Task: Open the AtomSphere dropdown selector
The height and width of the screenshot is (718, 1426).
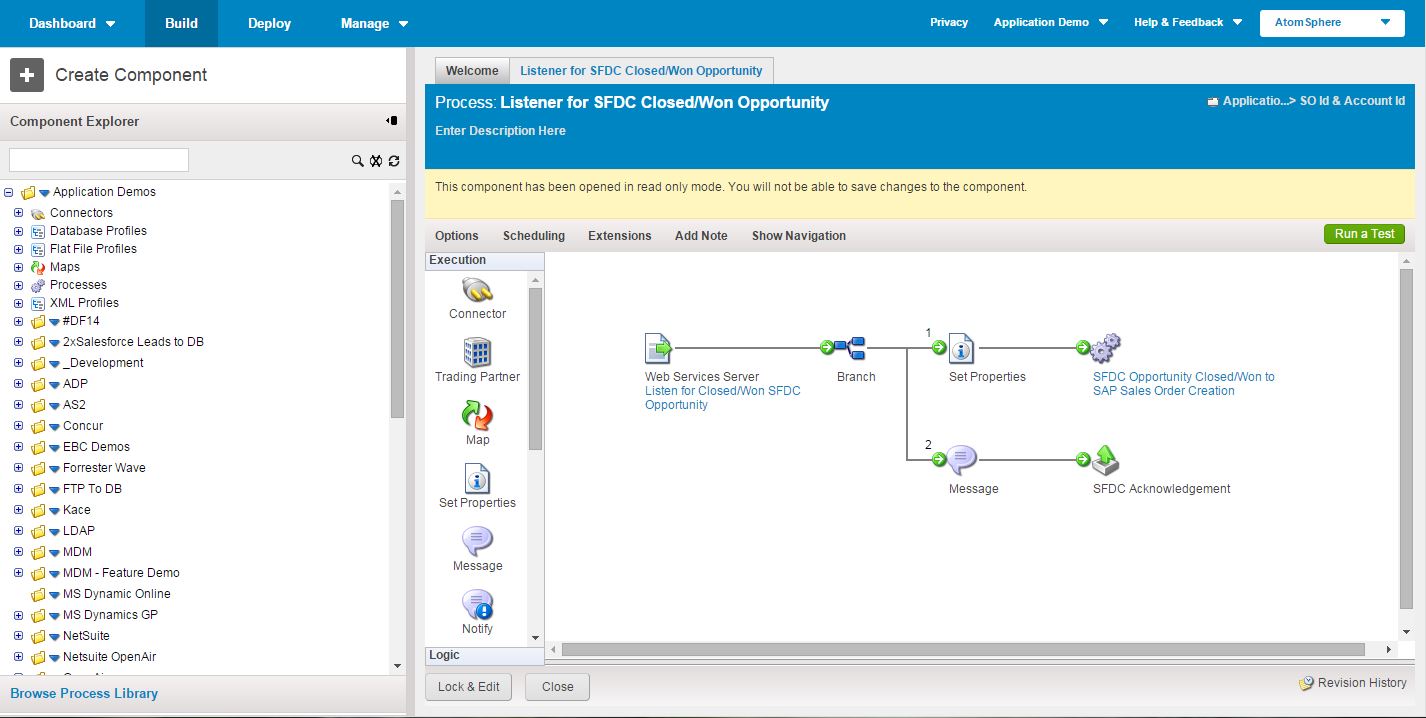Action: 1332,22
